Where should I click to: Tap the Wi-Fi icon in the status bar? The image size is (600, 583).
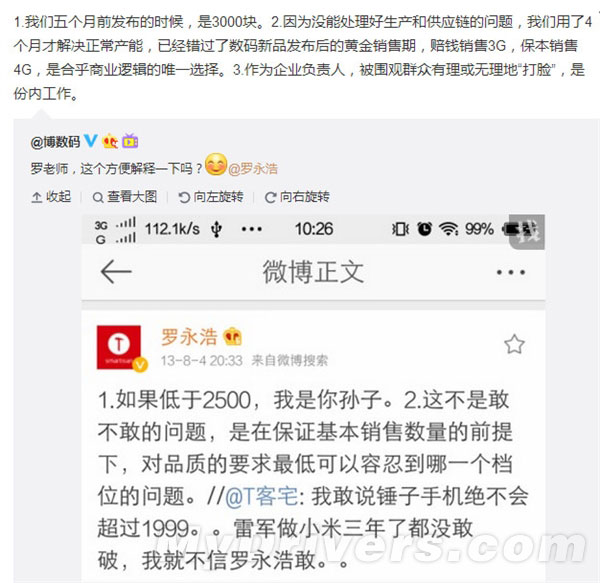[x=448, y=229]
